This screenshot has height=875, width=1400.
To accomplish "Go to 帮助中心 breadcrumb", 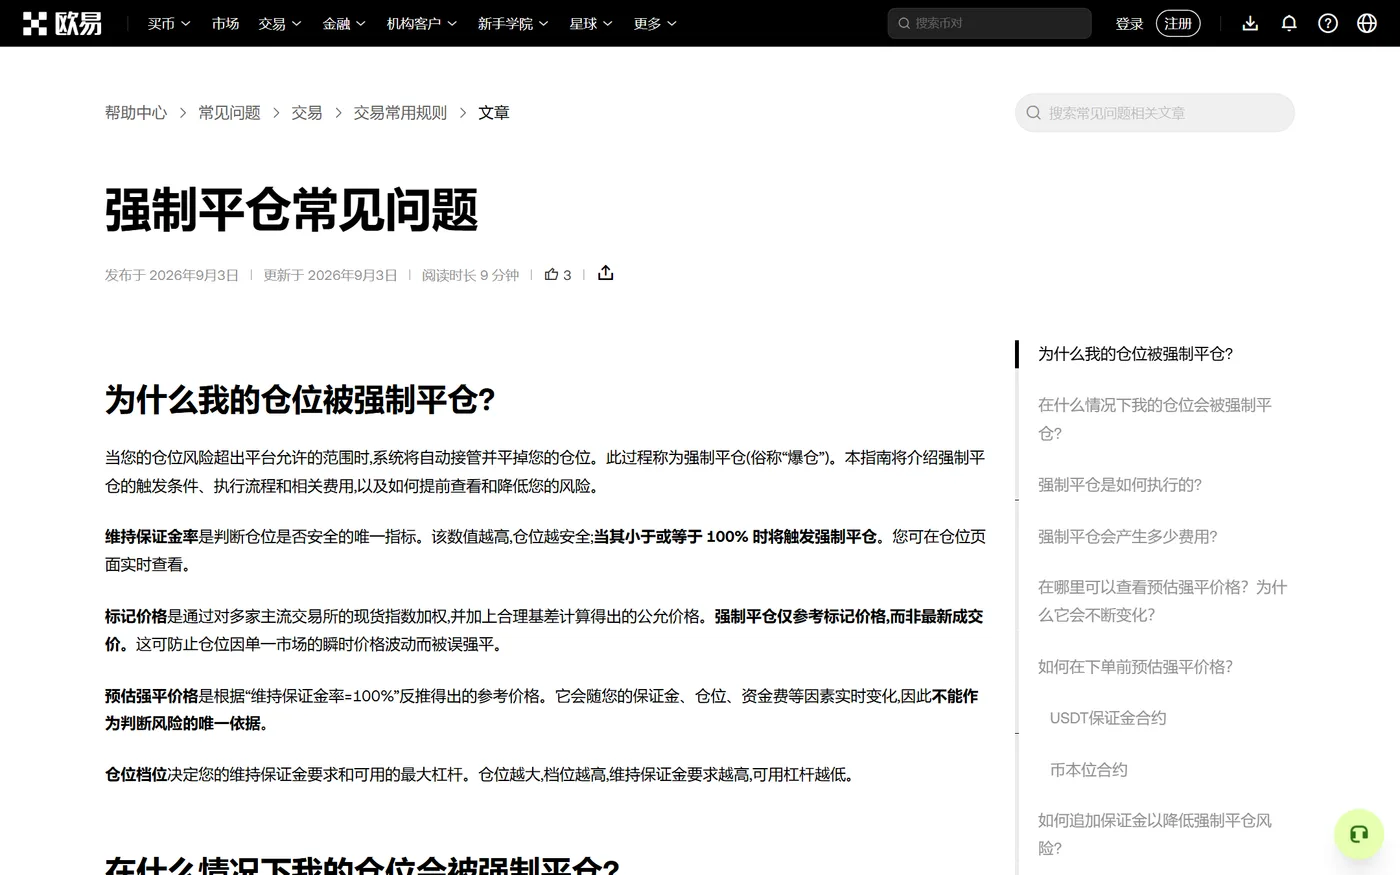I will (x=136, y=113).
